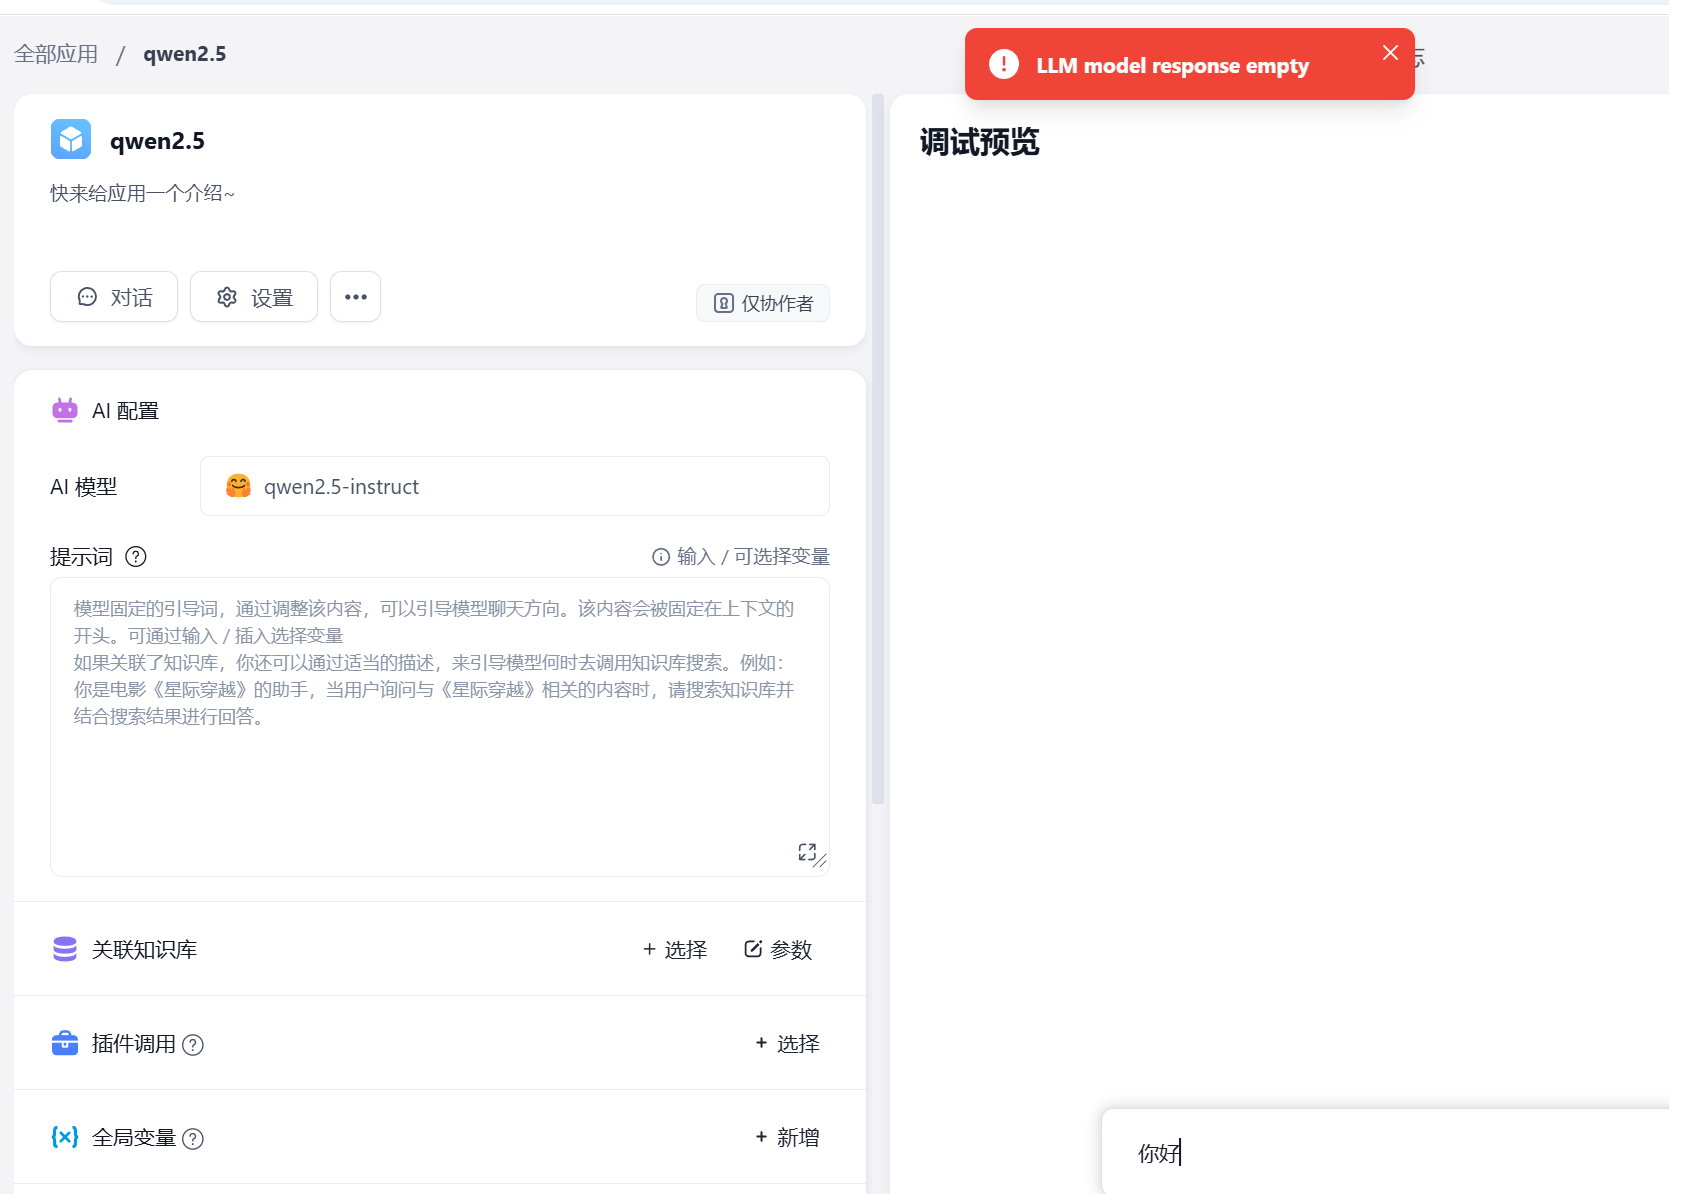Open the 设置 settings button
The height and width of the screenshot is (1194, 1692).
click(x=254, y=297)
